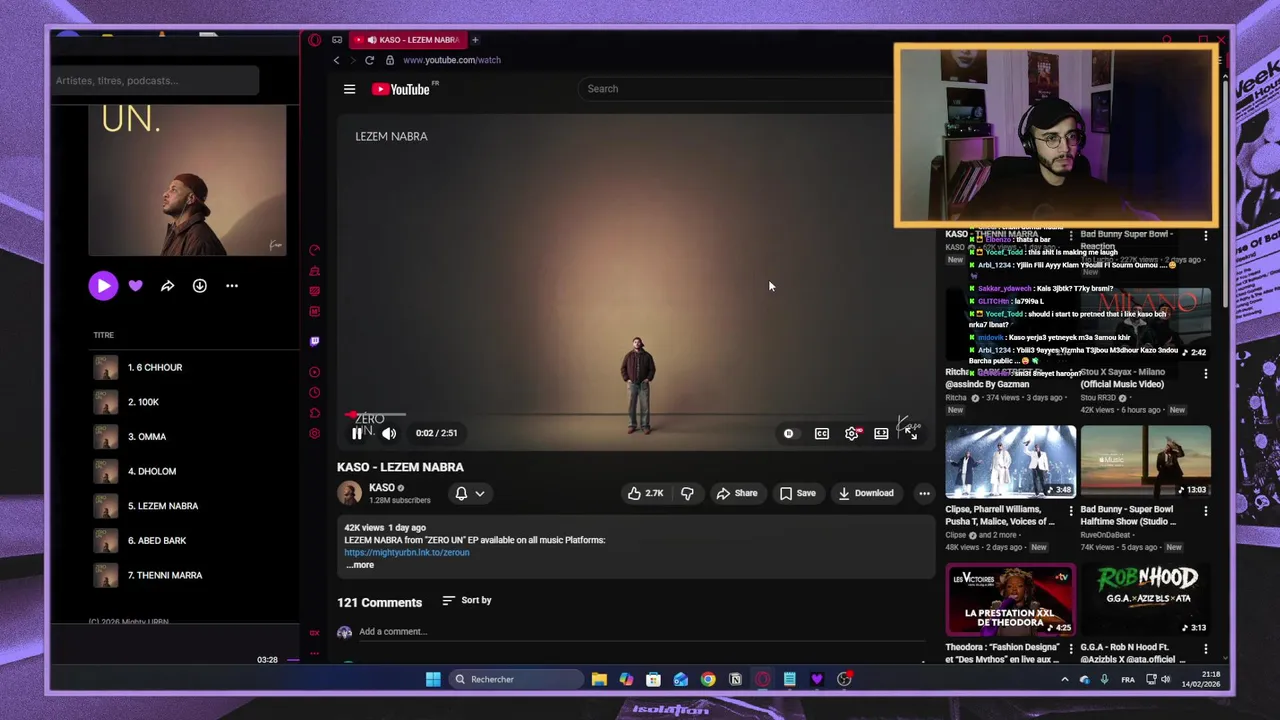Screen dimensions: 1280x720
Task: Toggle the YouTube autoplay switch
Action: (789, 433)
